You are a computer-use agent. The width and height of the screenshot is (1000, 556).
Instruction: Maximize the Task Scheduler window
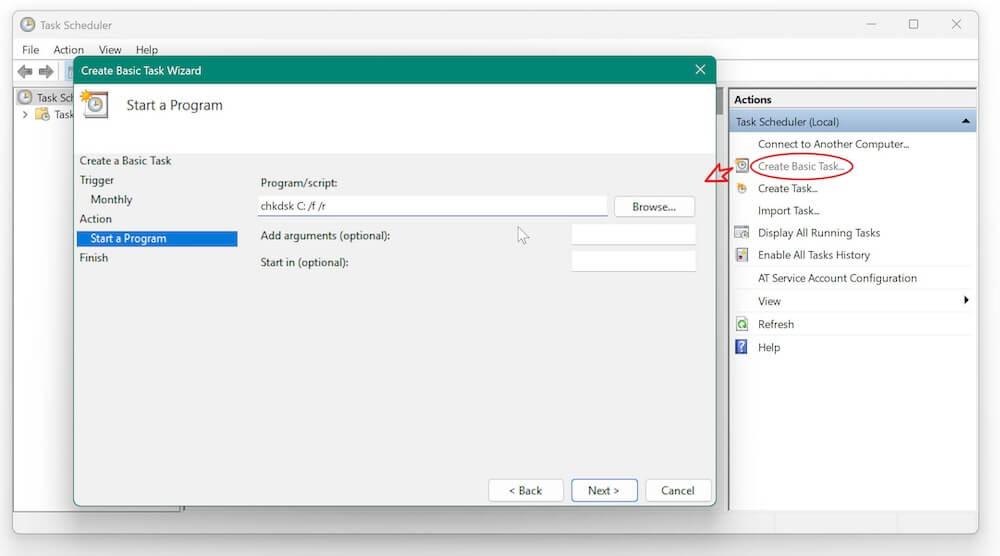coord(913,24)
